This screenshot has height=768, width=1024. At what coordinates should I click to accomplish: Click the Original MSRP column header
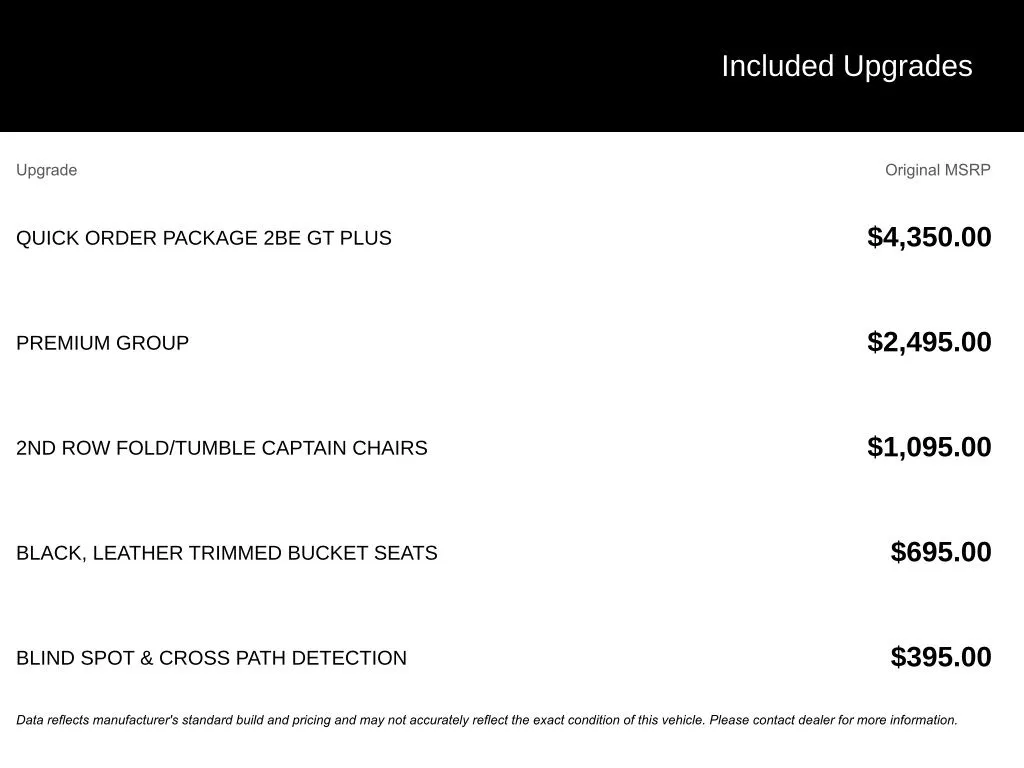click(x=937, y=170)
